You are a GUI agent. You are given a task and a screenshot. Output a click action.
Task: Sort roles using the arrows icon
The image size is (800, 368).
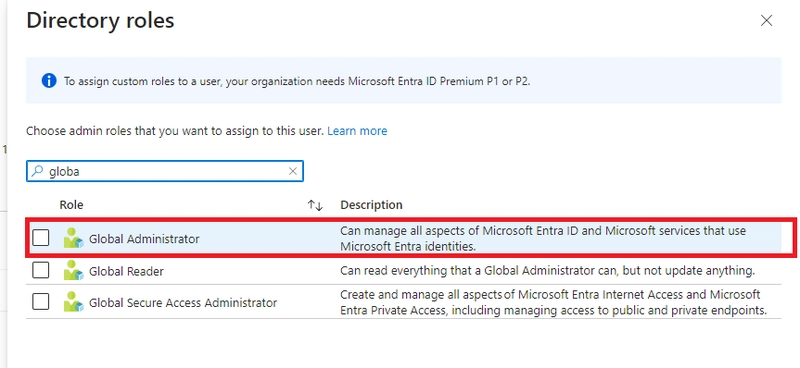click(x=315, y=205)
